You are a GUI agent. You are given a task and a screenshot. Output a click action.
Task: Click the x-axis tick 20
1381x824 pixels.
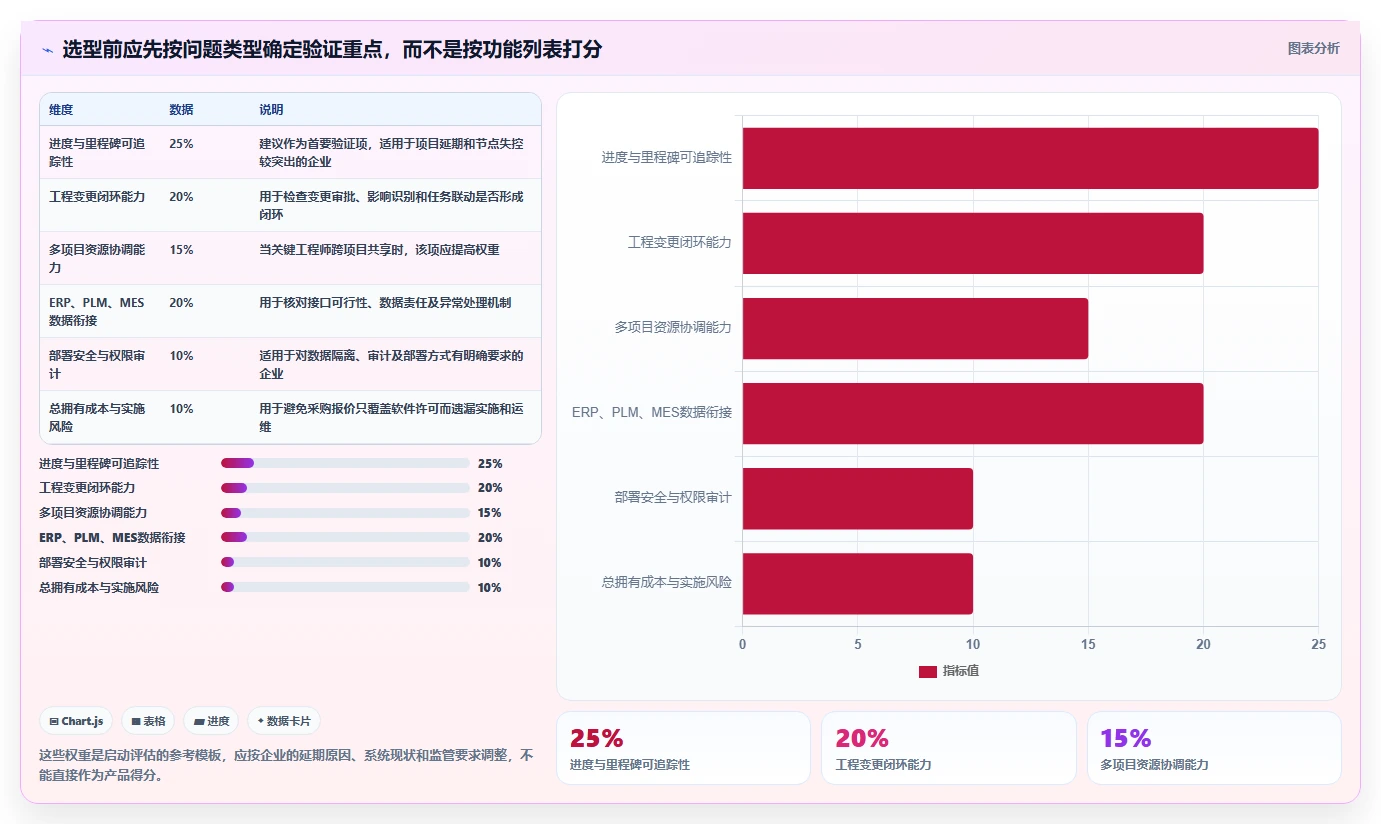pyautogui.click(x=1203, y=645)
